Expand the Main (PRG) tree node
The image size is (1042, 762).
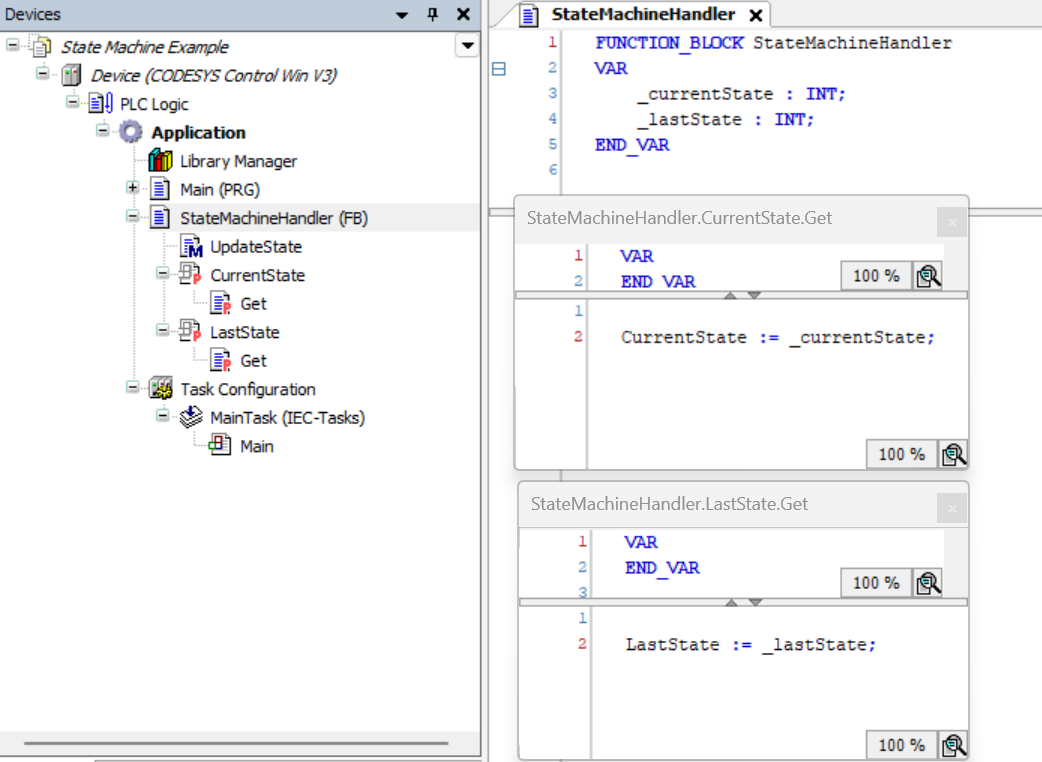coord(132,187)
